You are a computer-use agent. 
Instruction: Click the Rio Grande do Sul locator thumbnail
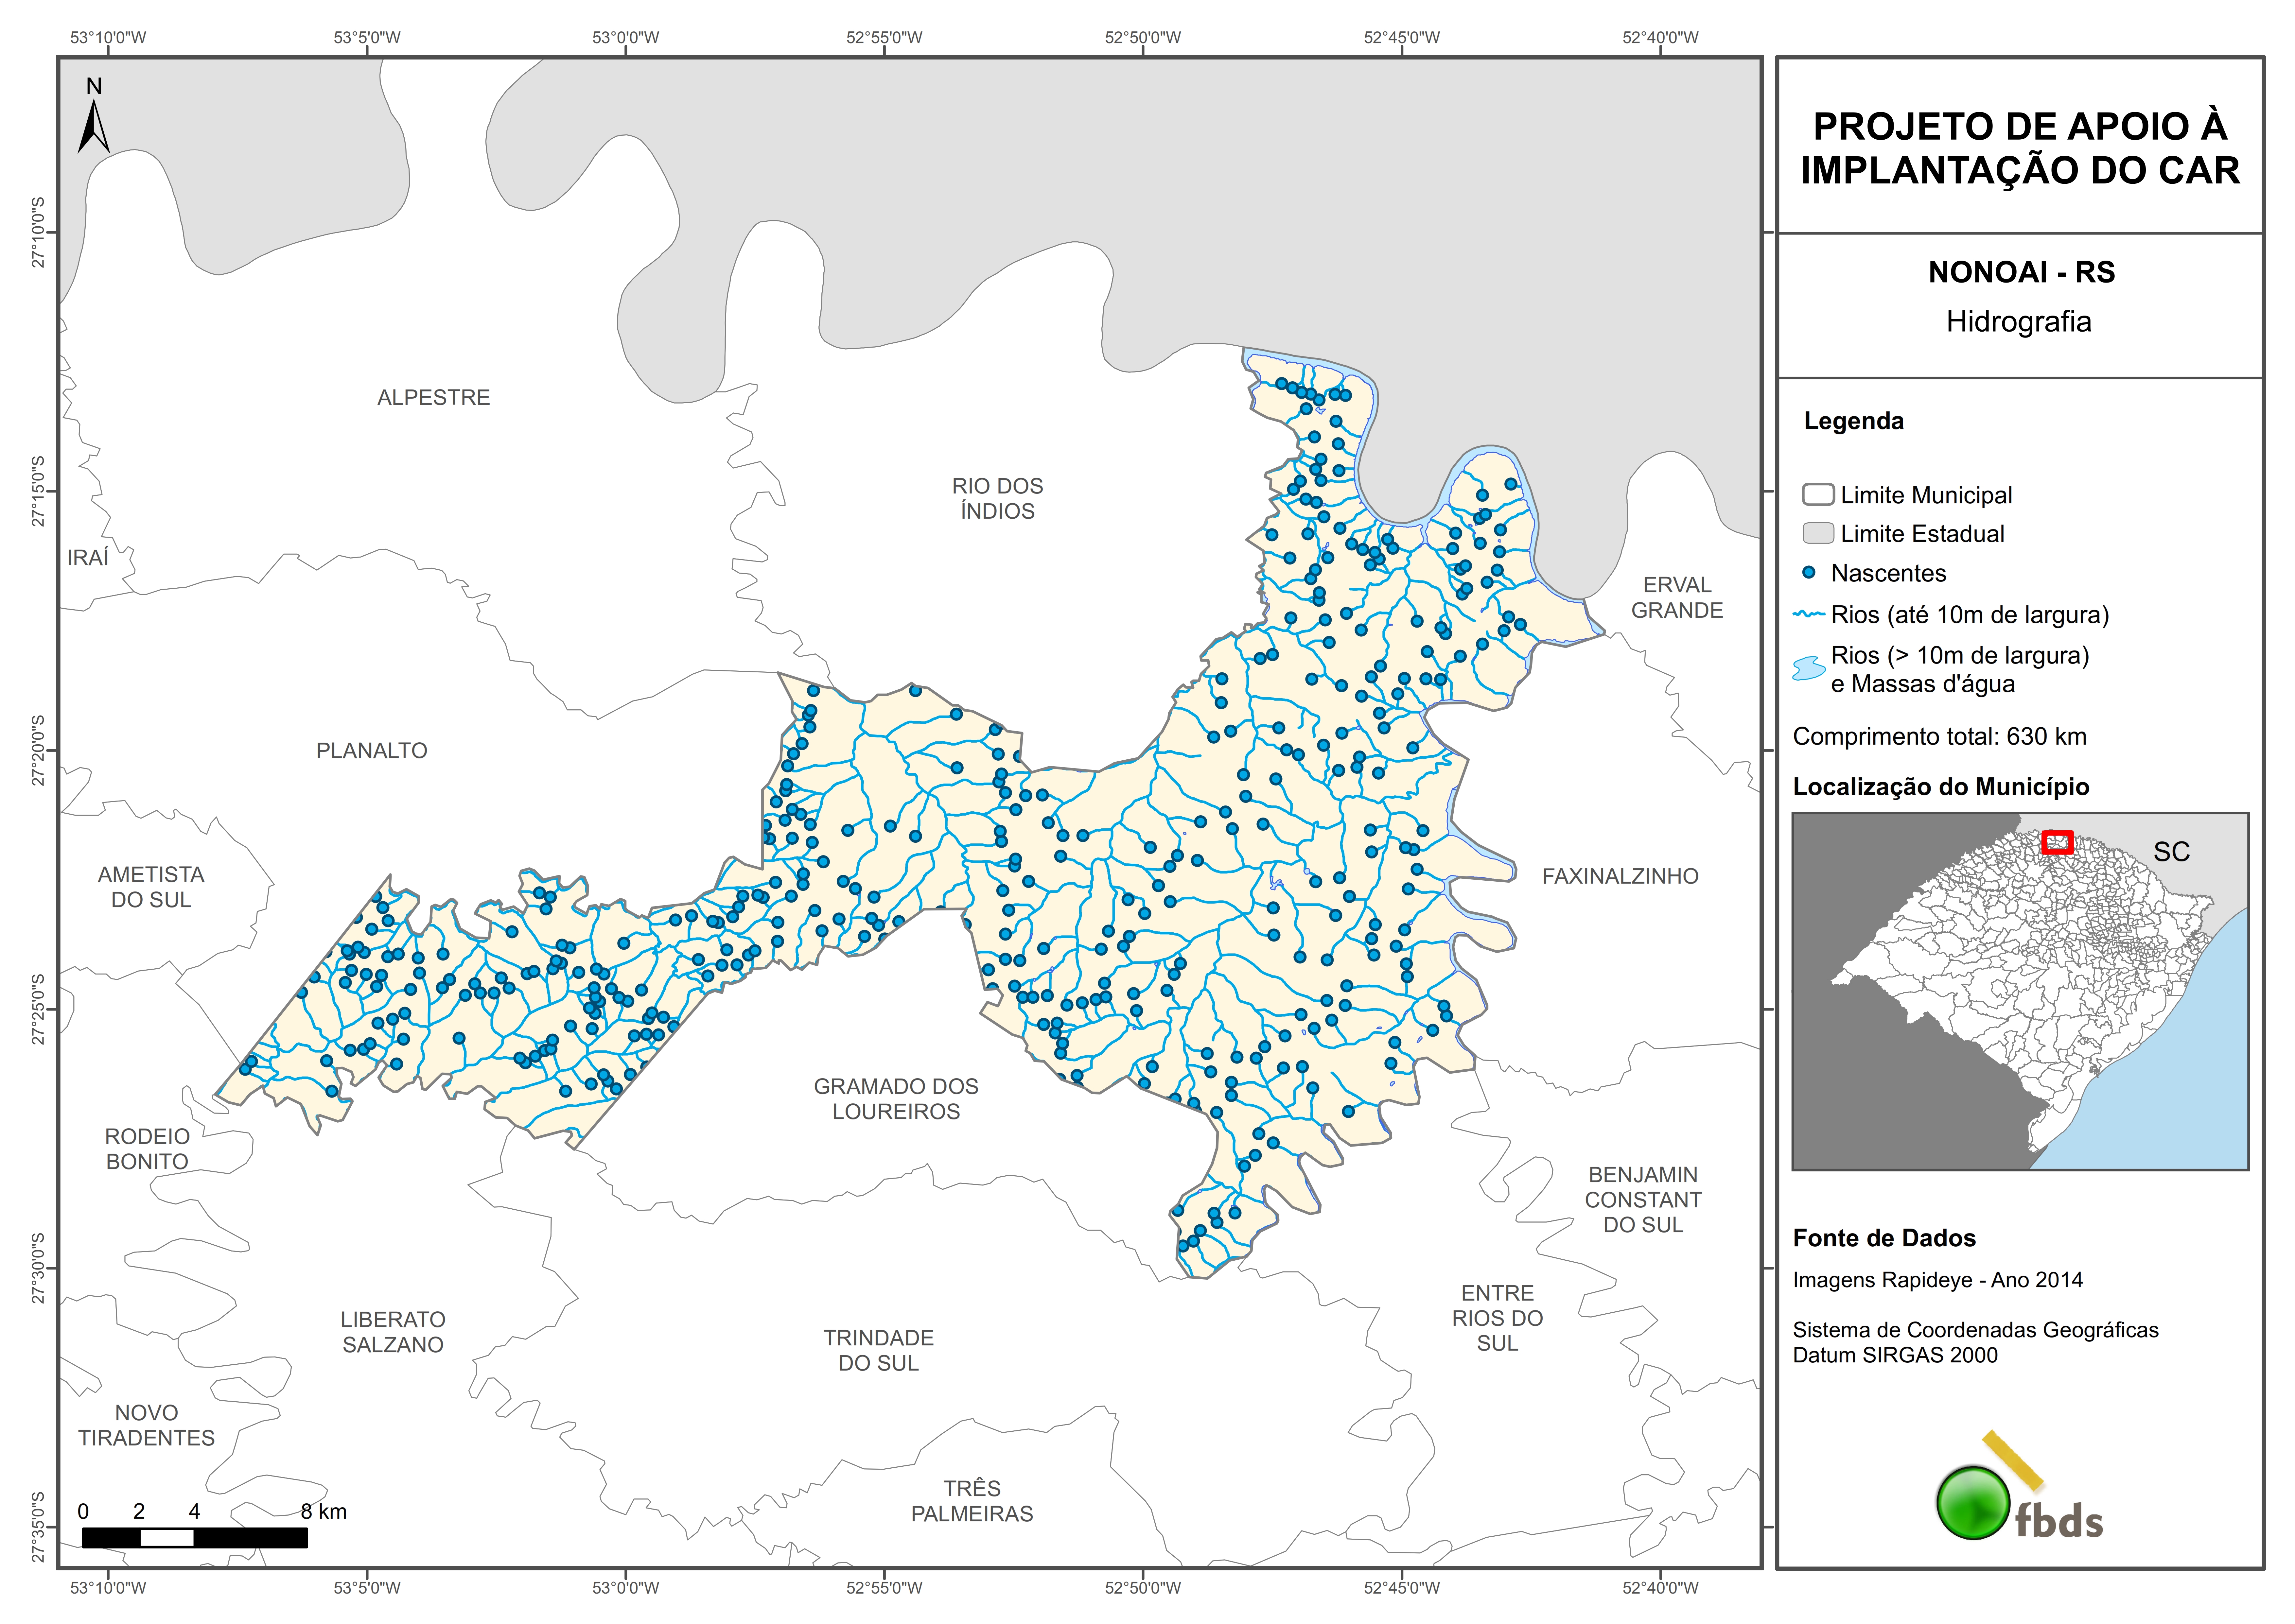click(x=2020, y=990)
